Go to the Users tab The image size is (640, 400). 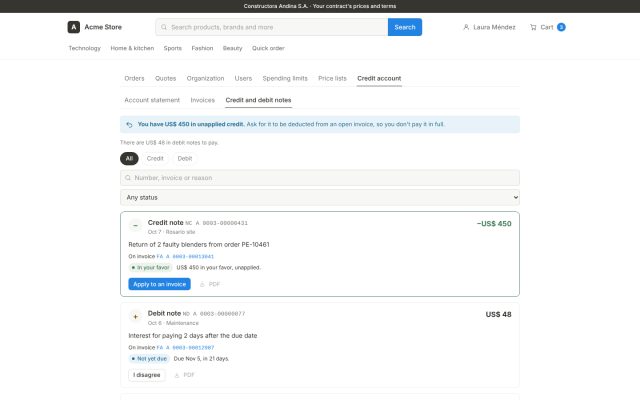coord(243,78)
